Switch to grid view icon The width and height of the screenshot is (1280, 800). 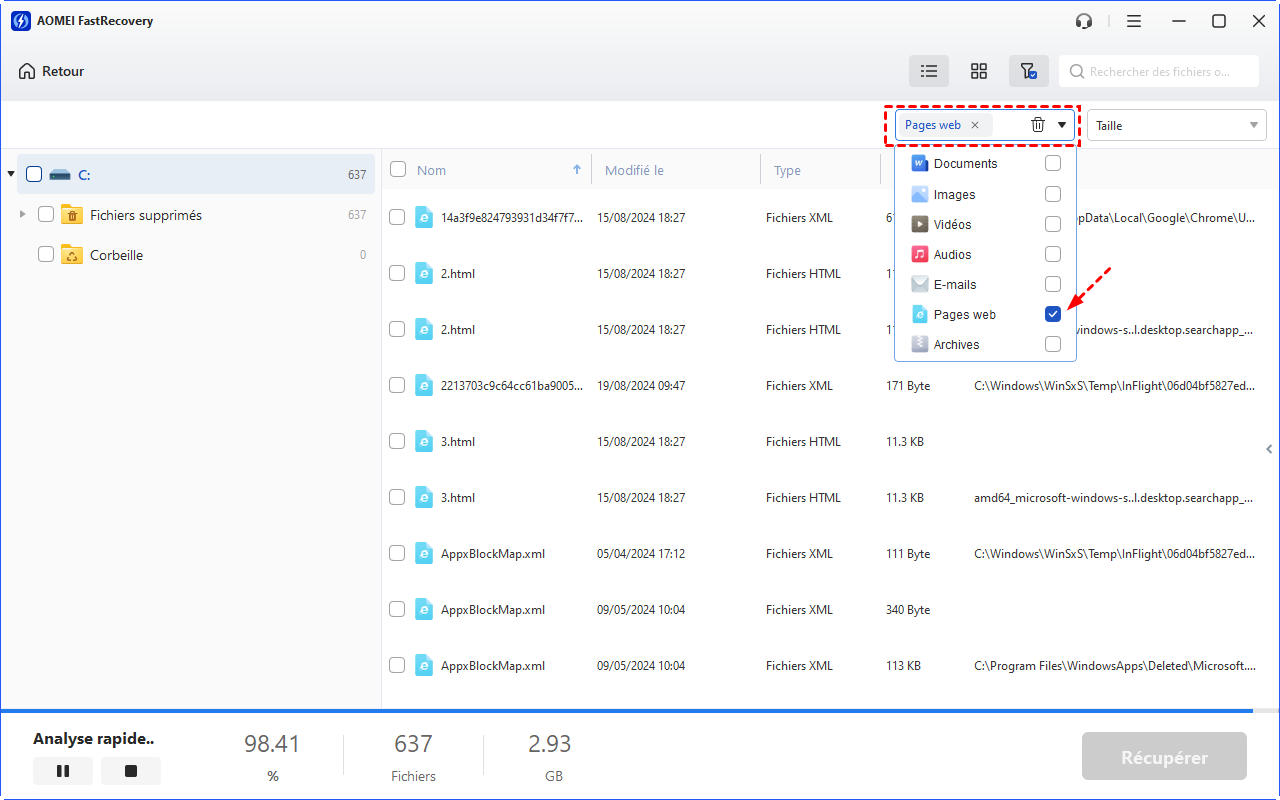tap(979, 71)
